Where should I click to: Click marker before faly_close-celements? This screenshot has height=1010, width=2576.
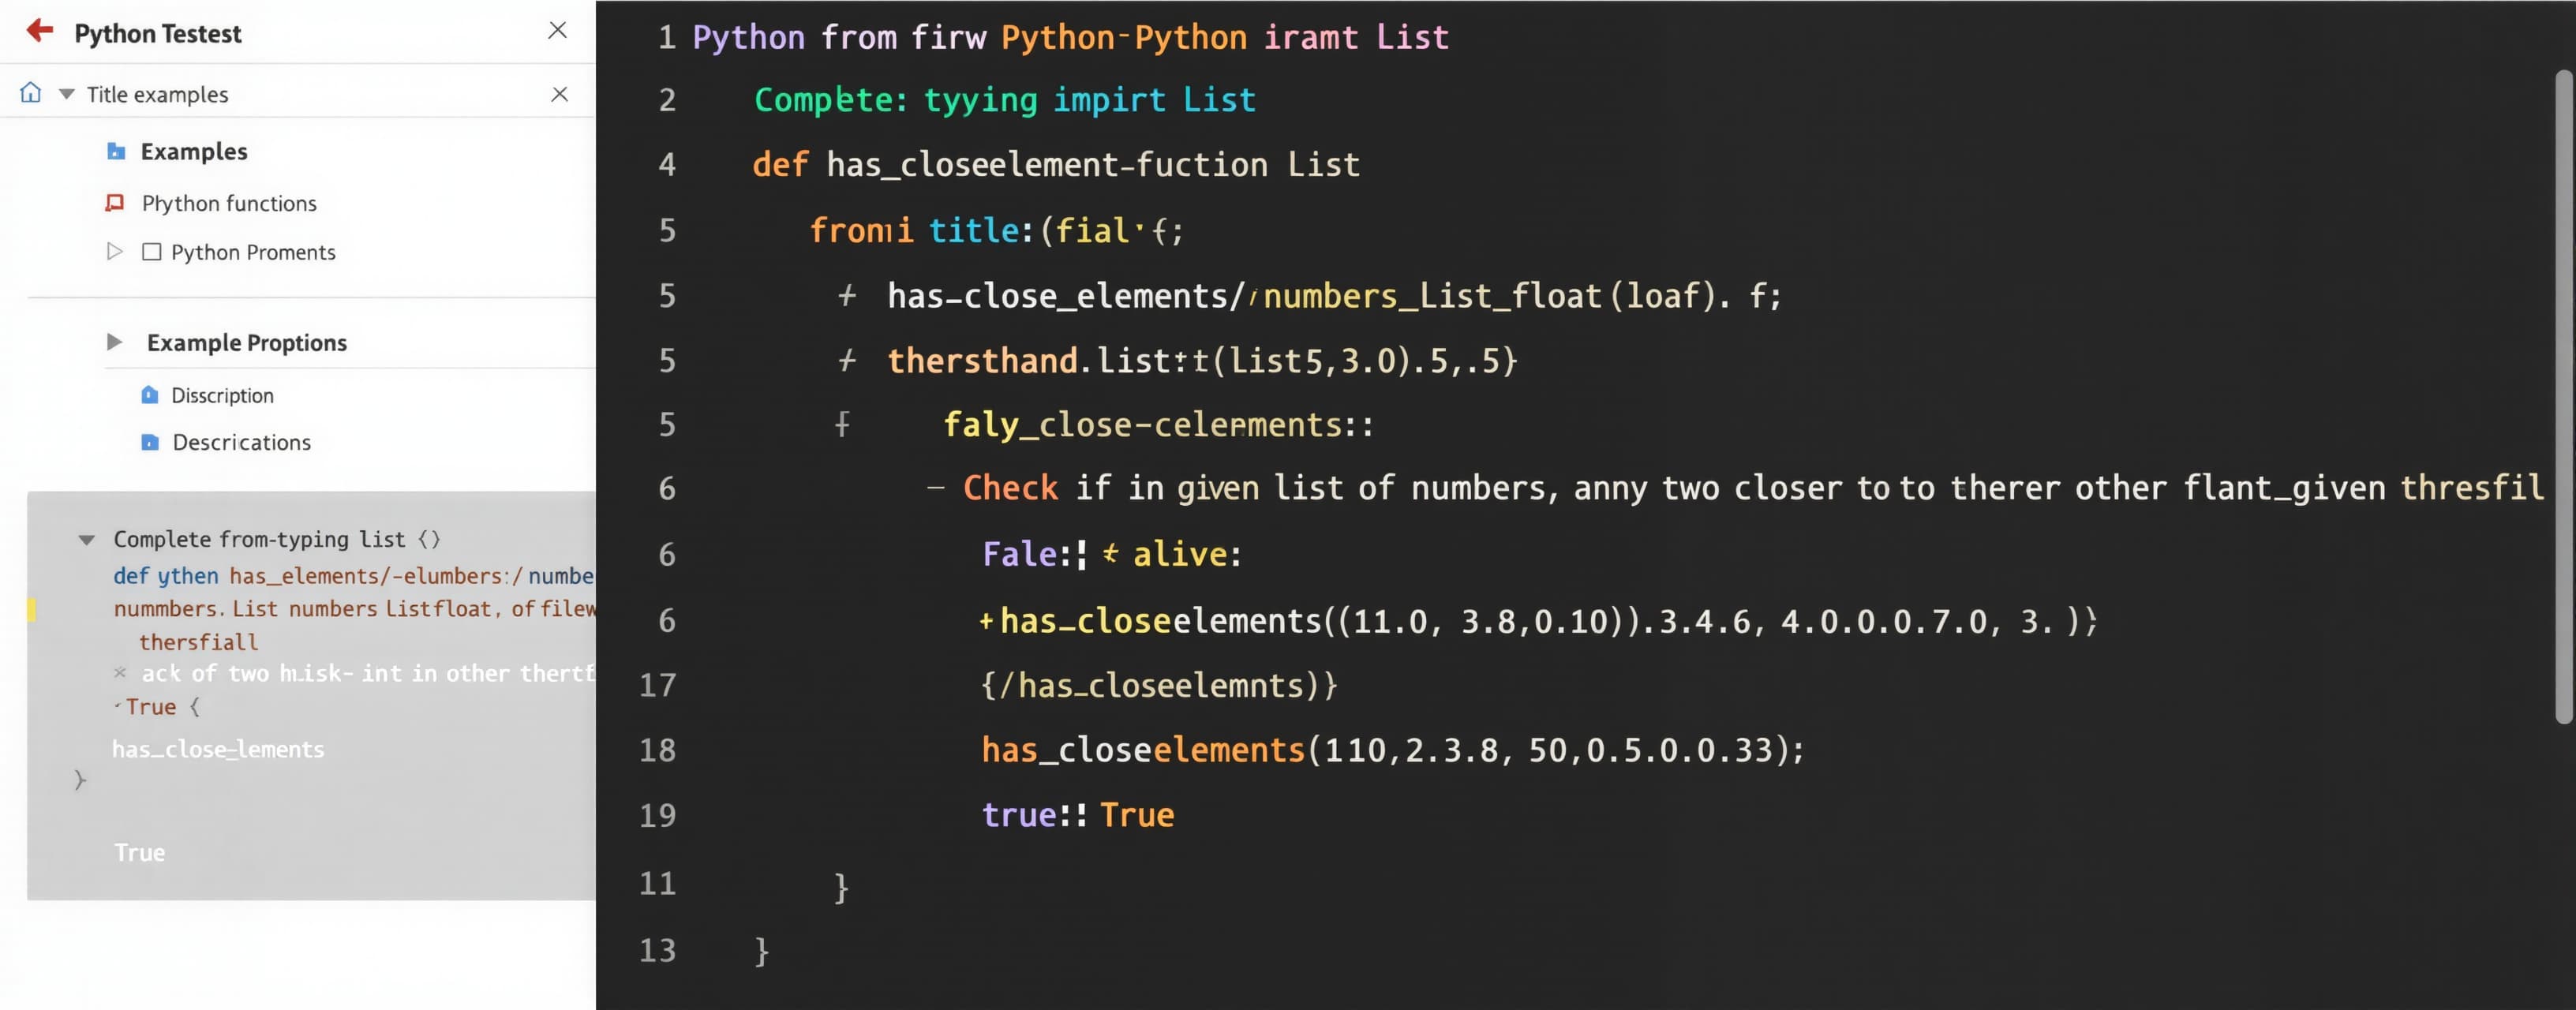click(843, 425)
